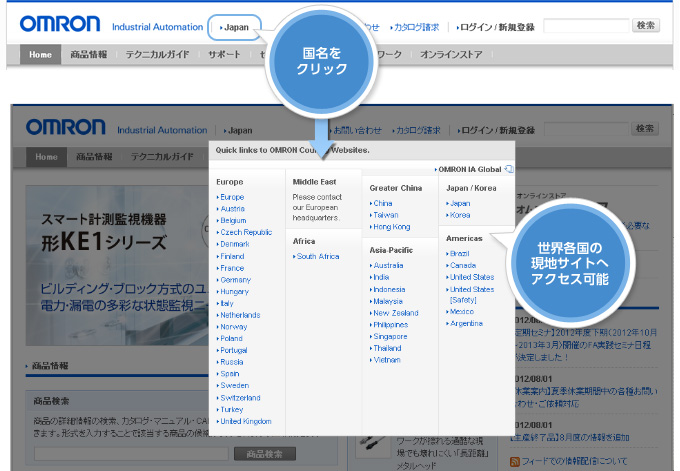Go to the Italy country site
This screenshot has height=471, width=680.
point(225,303)
